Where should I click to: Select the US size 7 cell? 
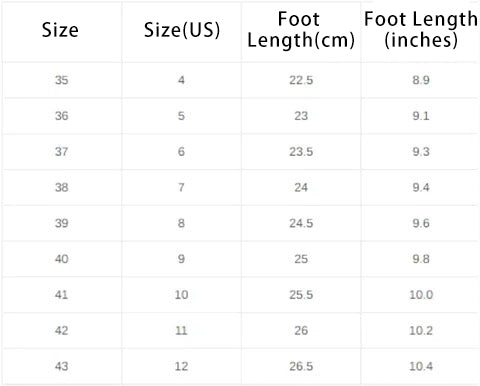tap(181, 187)
